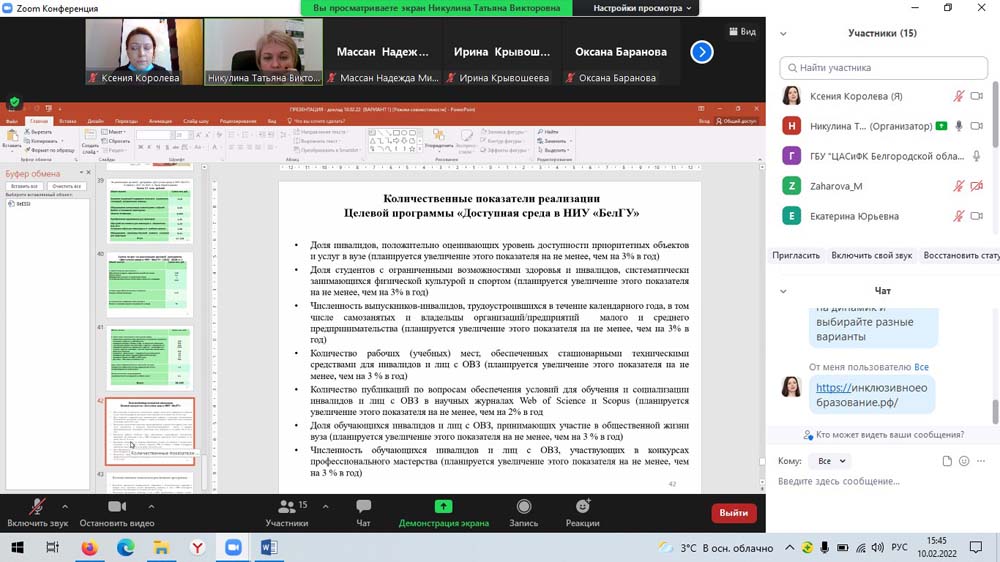Screen dimensions: 1000x562
Task: Select slide 39 thumbnail
Action: 150,211
